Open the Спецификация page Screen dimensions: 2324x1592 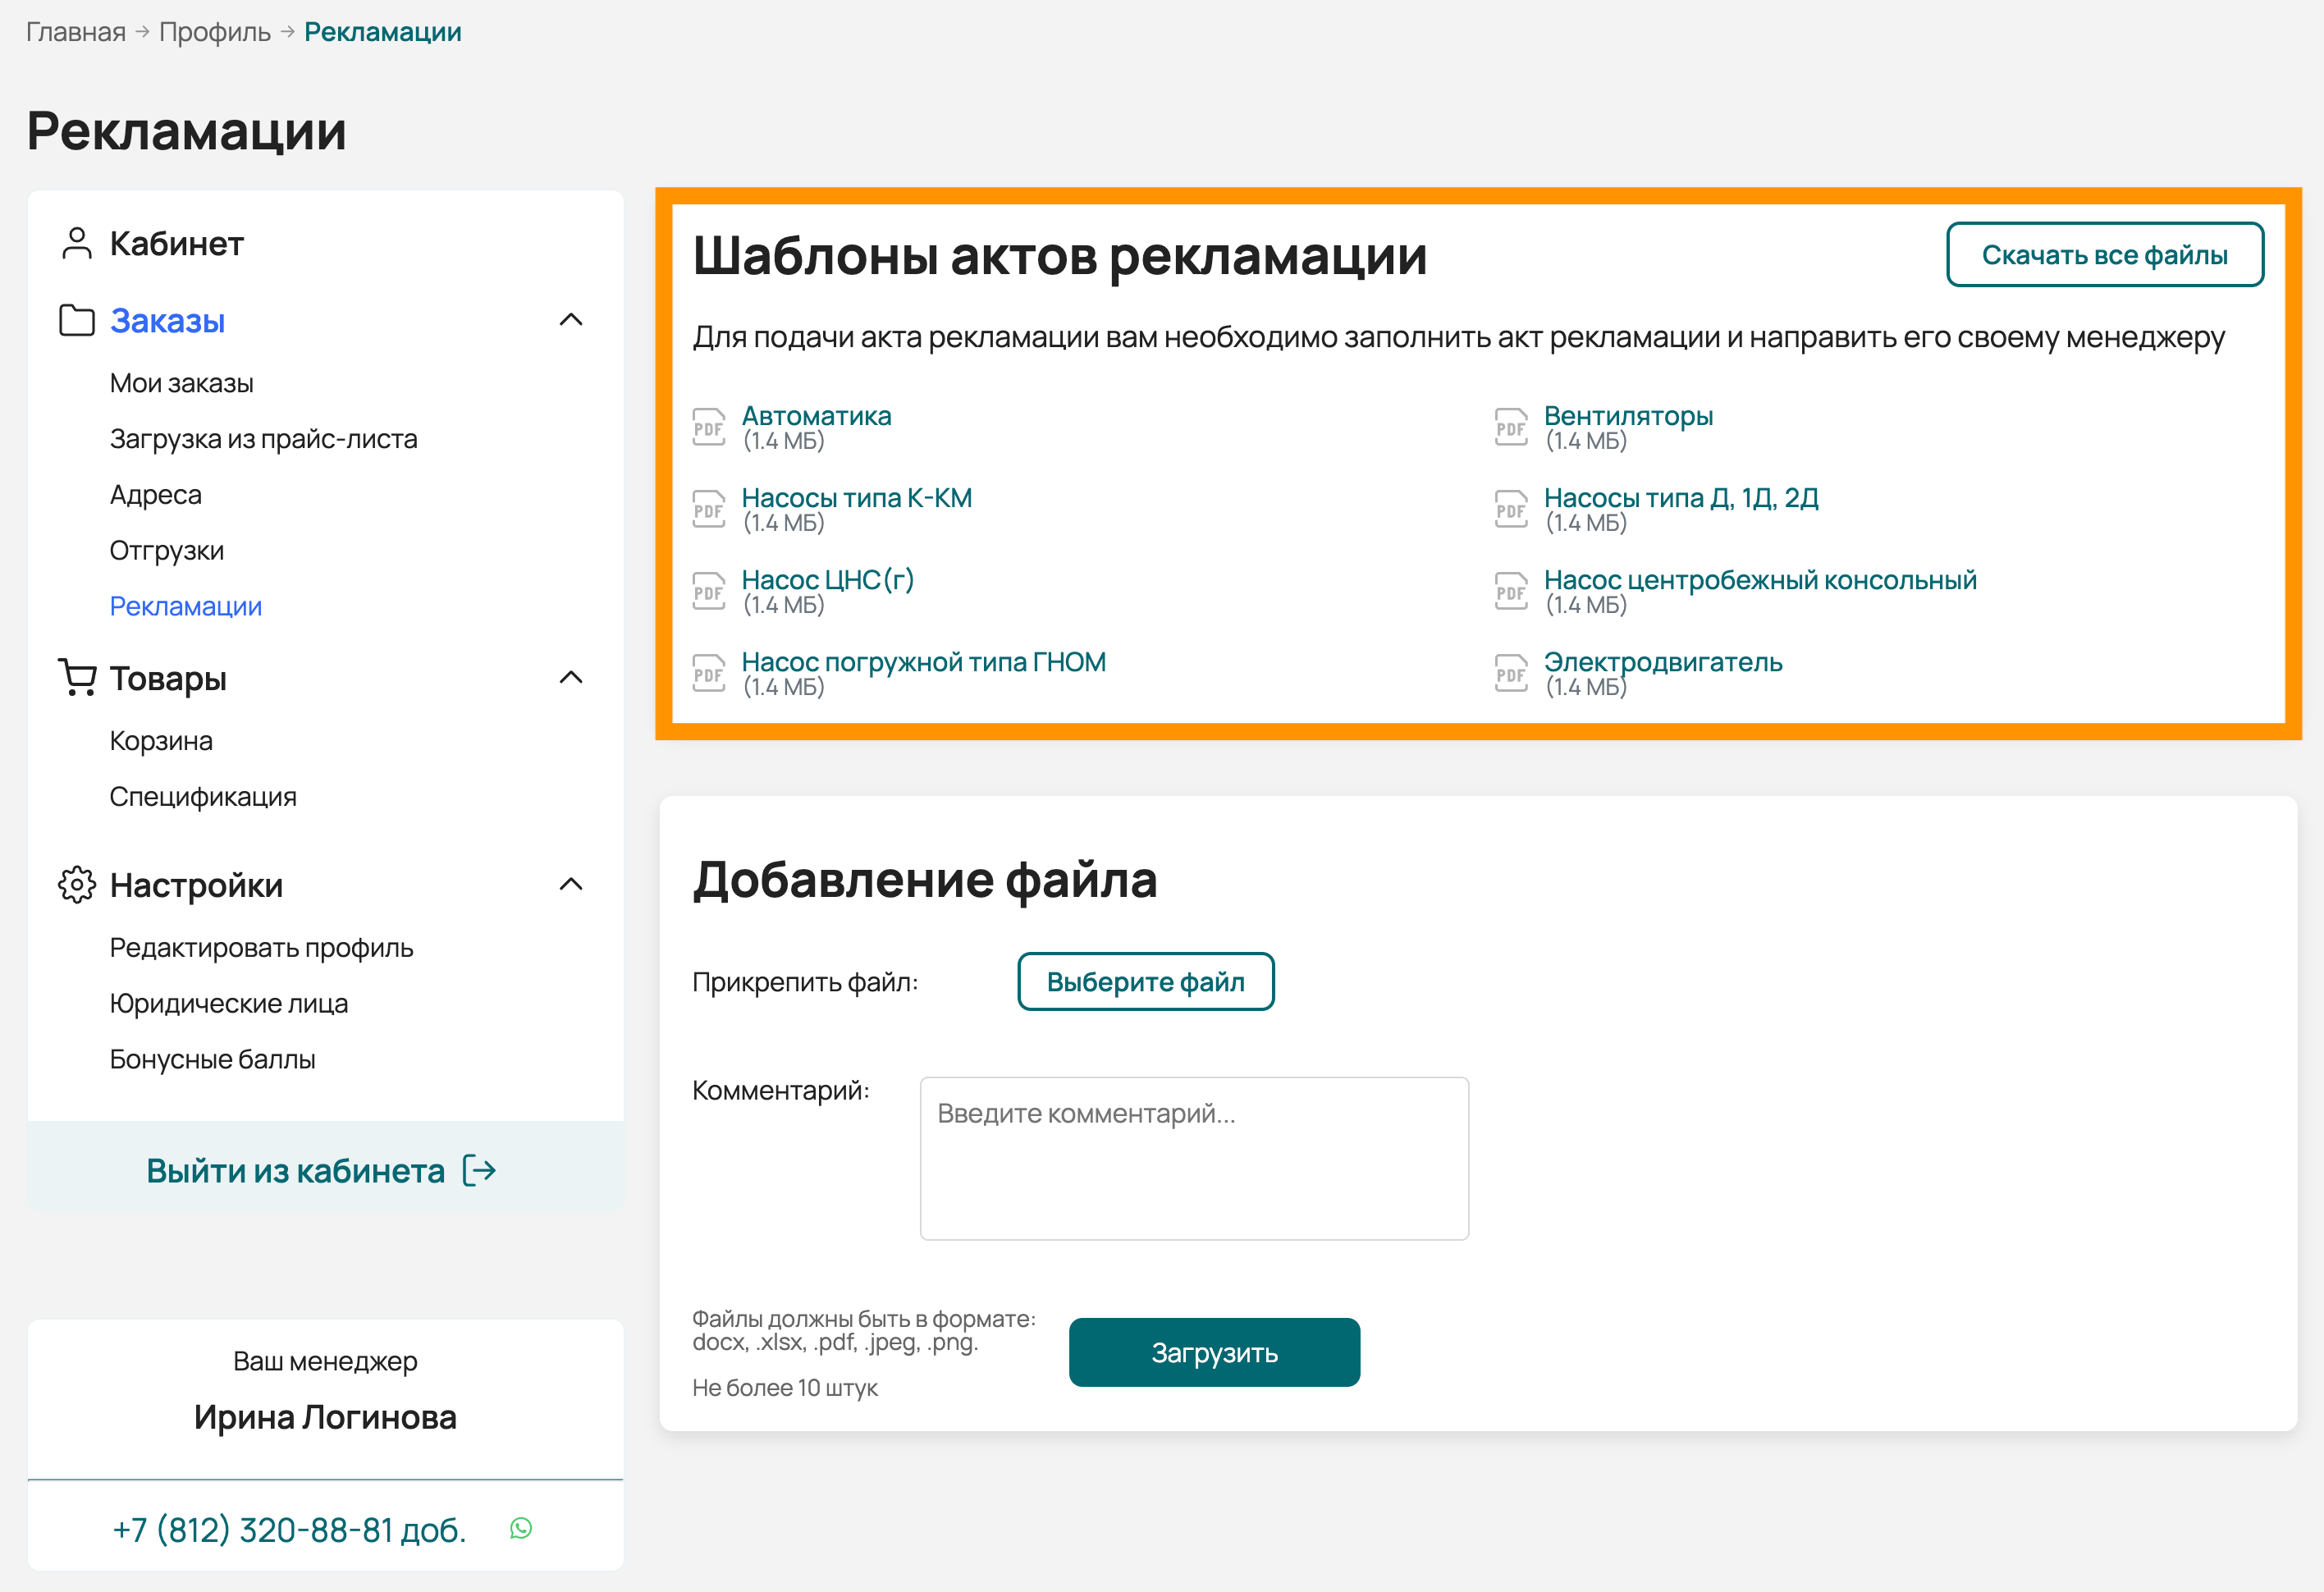tap(203, 797)
